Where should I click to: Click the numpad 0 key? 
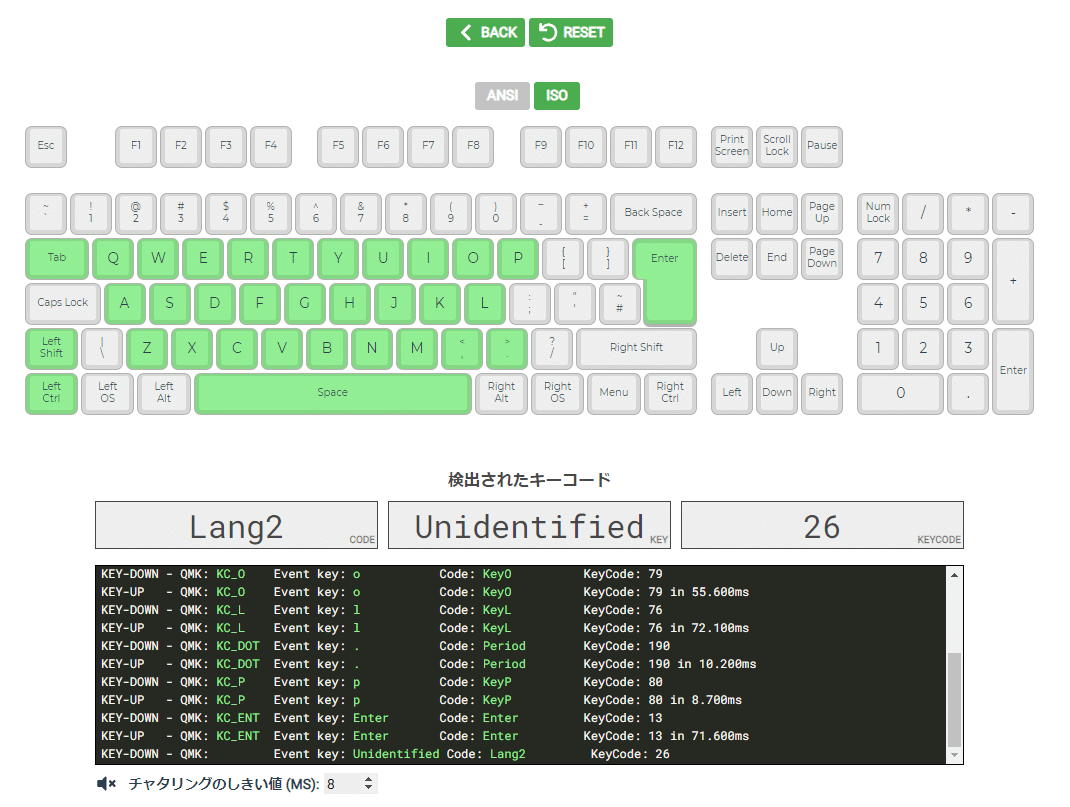pos(900,393)
